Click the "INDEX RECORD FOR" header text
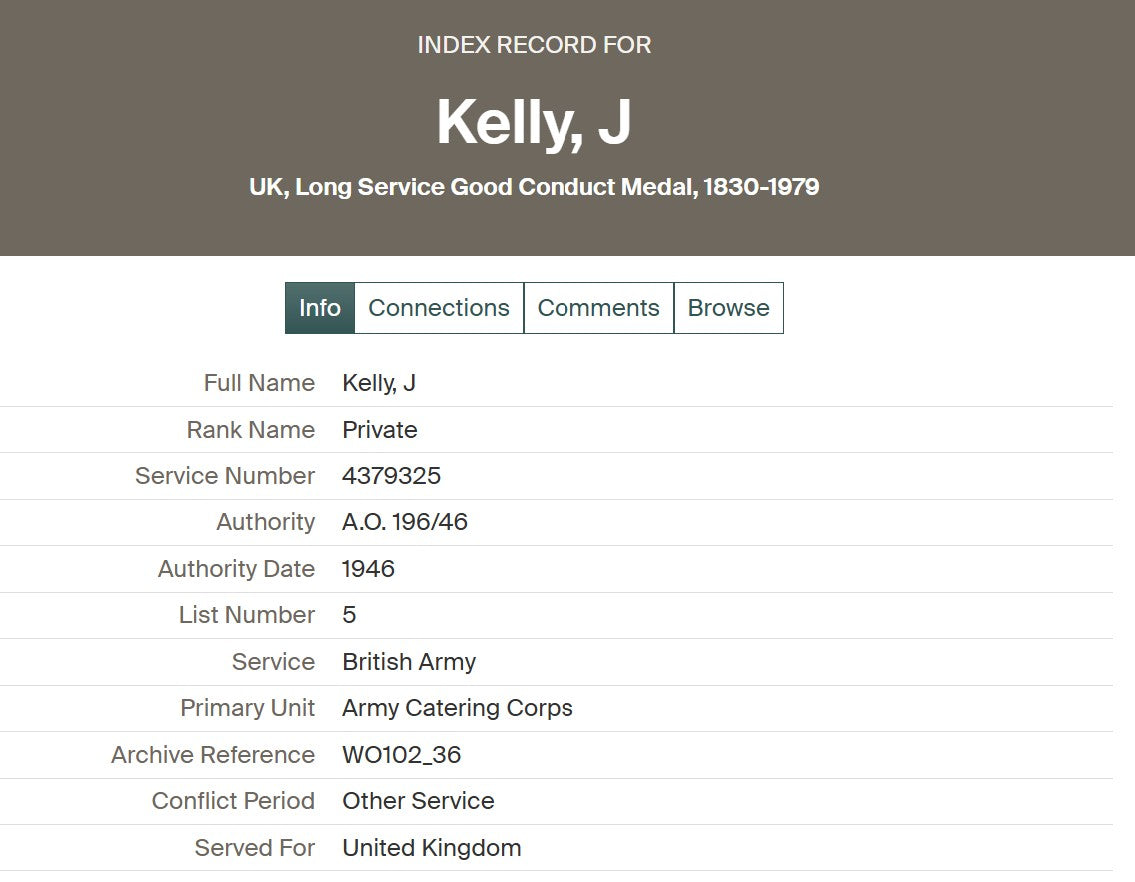The image size is (1135, 882). (x=534, y=45)
